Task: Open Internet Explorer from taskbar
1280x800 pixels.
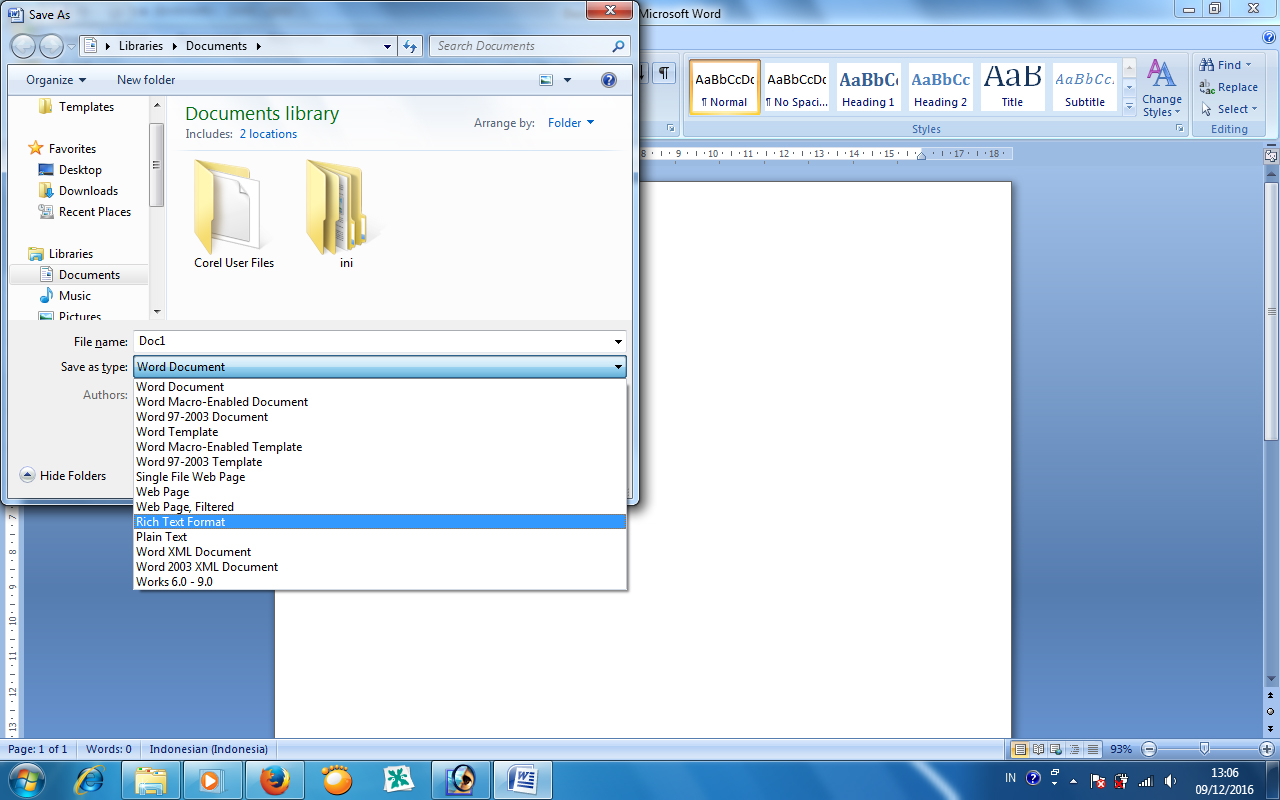Action: 91,780
